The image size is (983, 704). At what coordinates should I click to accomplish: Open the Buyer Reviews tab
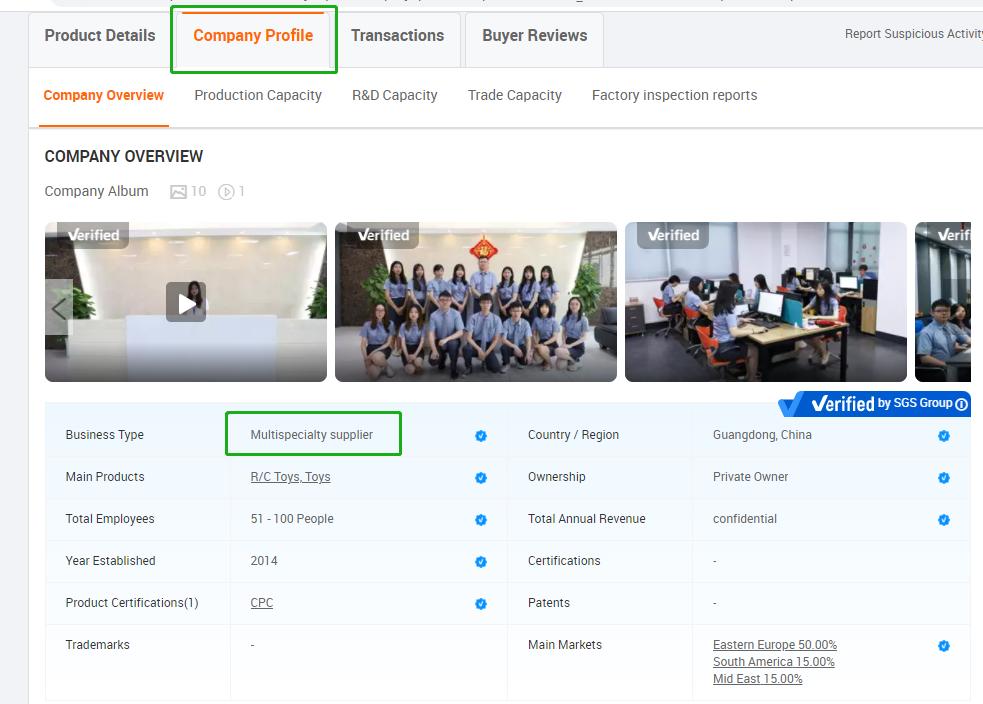(534, 36)
